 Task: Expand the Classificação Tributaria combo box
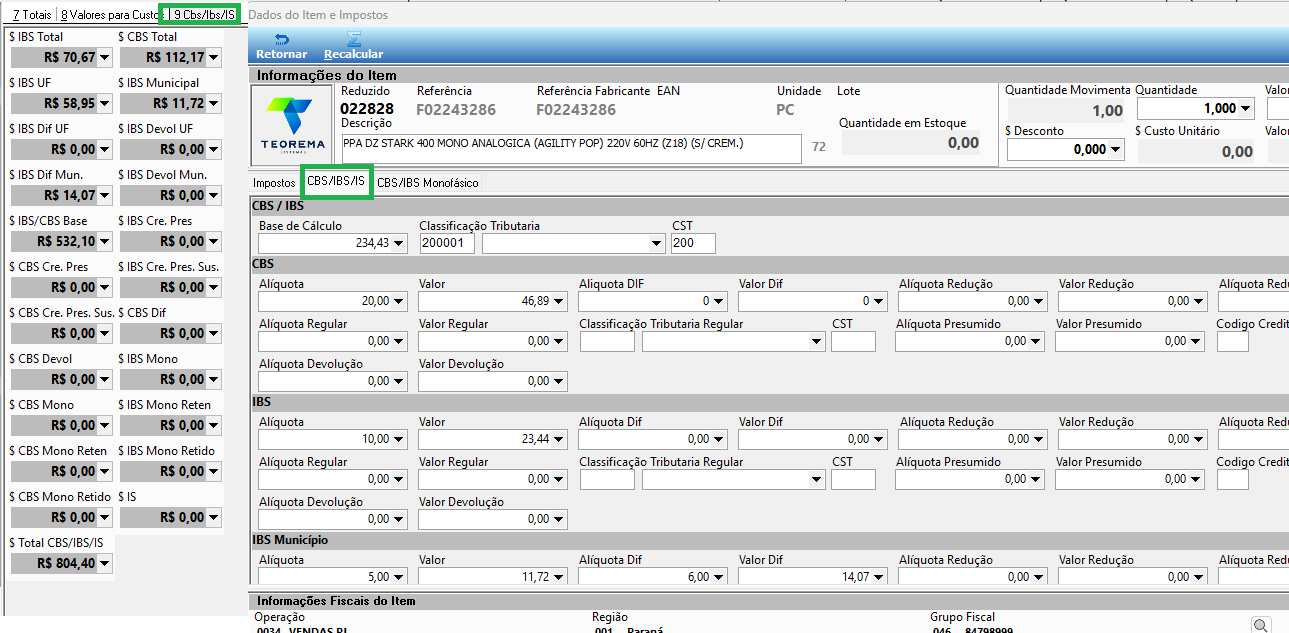point(657,243)
